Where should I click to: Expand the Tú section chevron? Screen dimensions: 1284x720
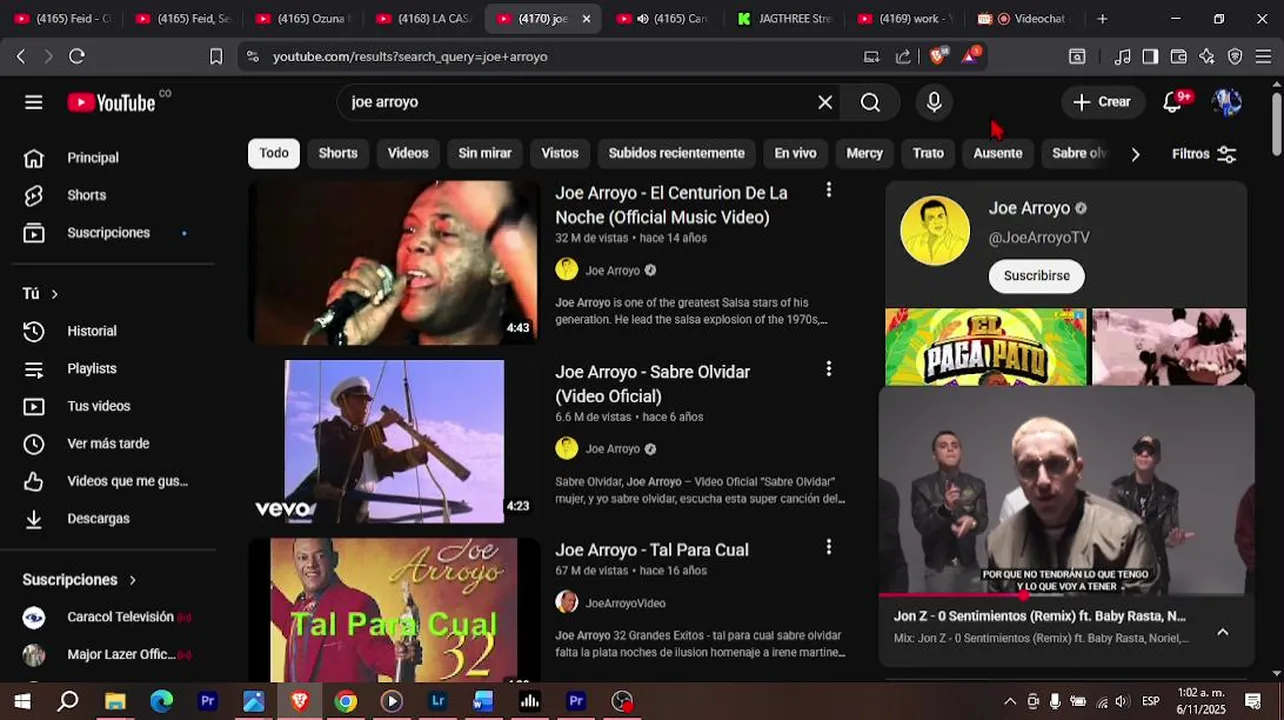pyautogui.click(x=54, y=294)
